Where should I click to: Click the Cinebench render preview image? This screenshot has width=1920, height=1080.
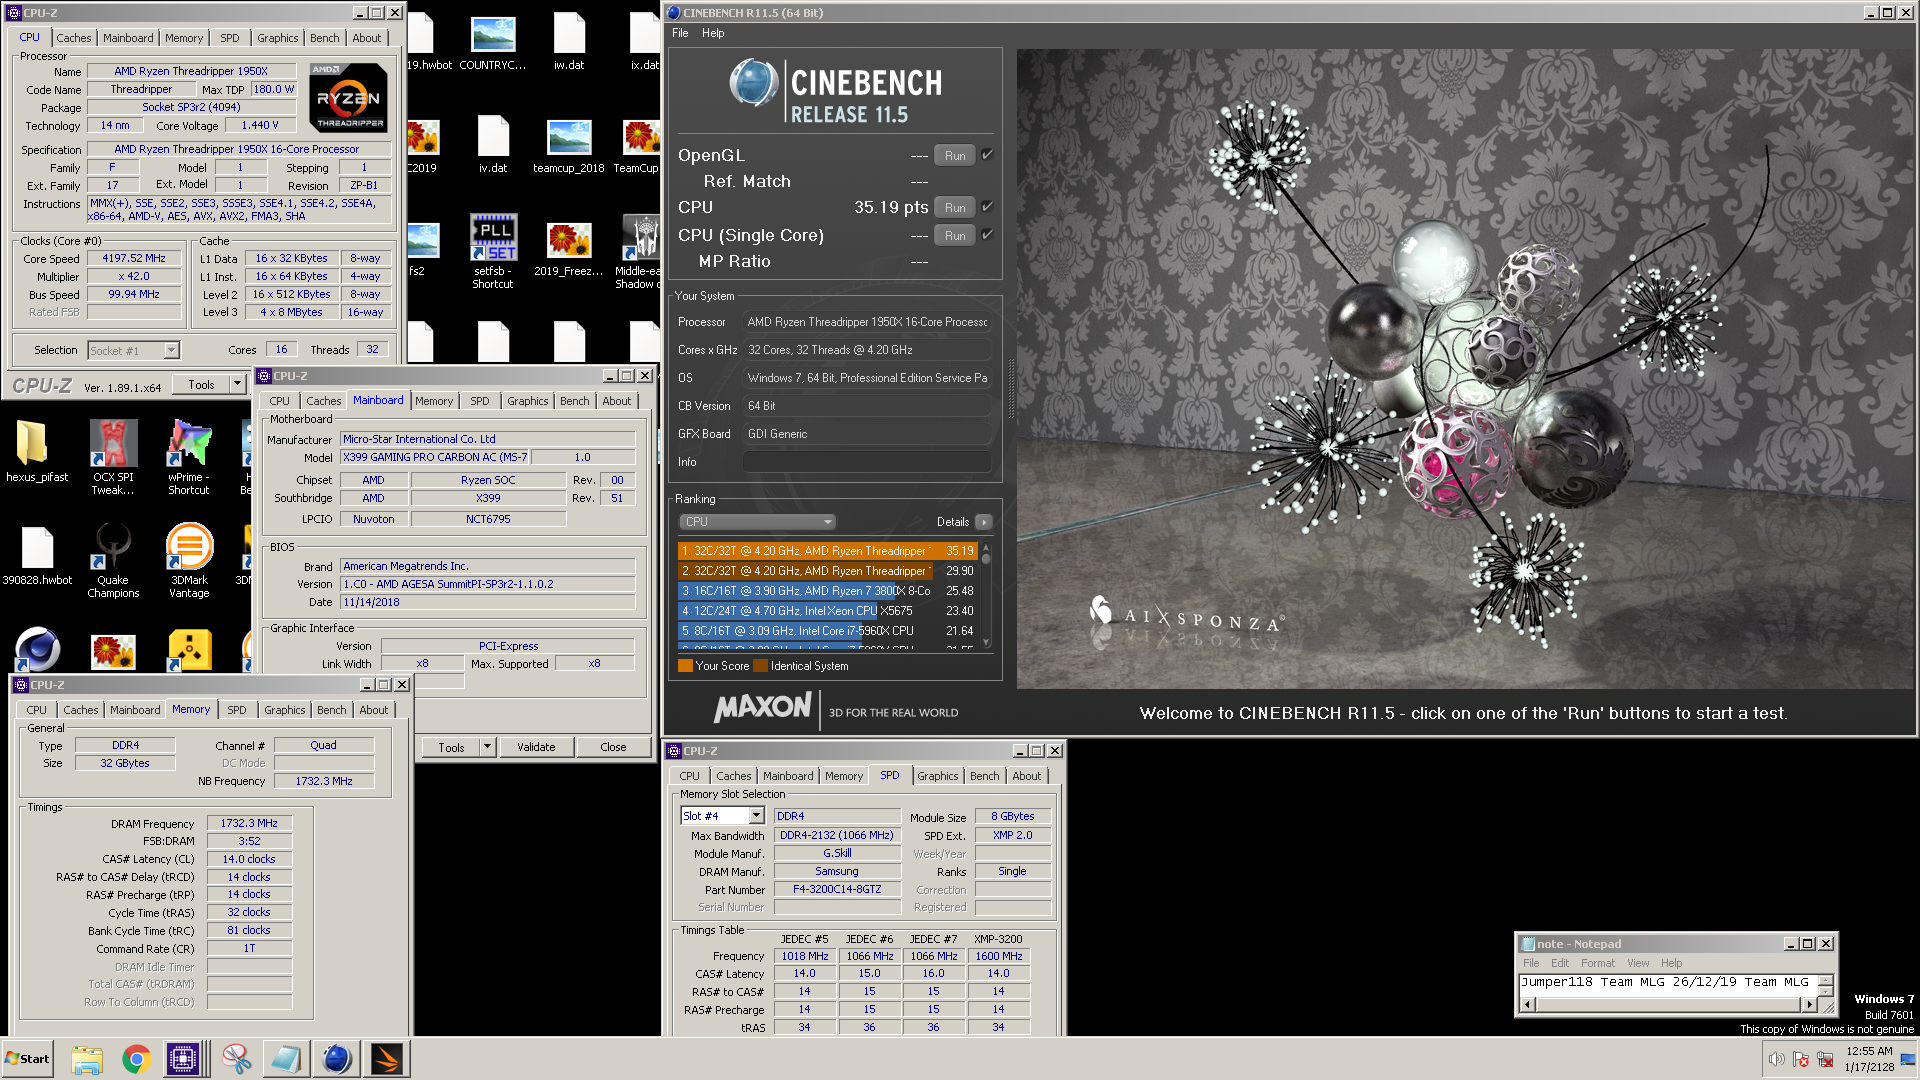tap(1464, 368)
